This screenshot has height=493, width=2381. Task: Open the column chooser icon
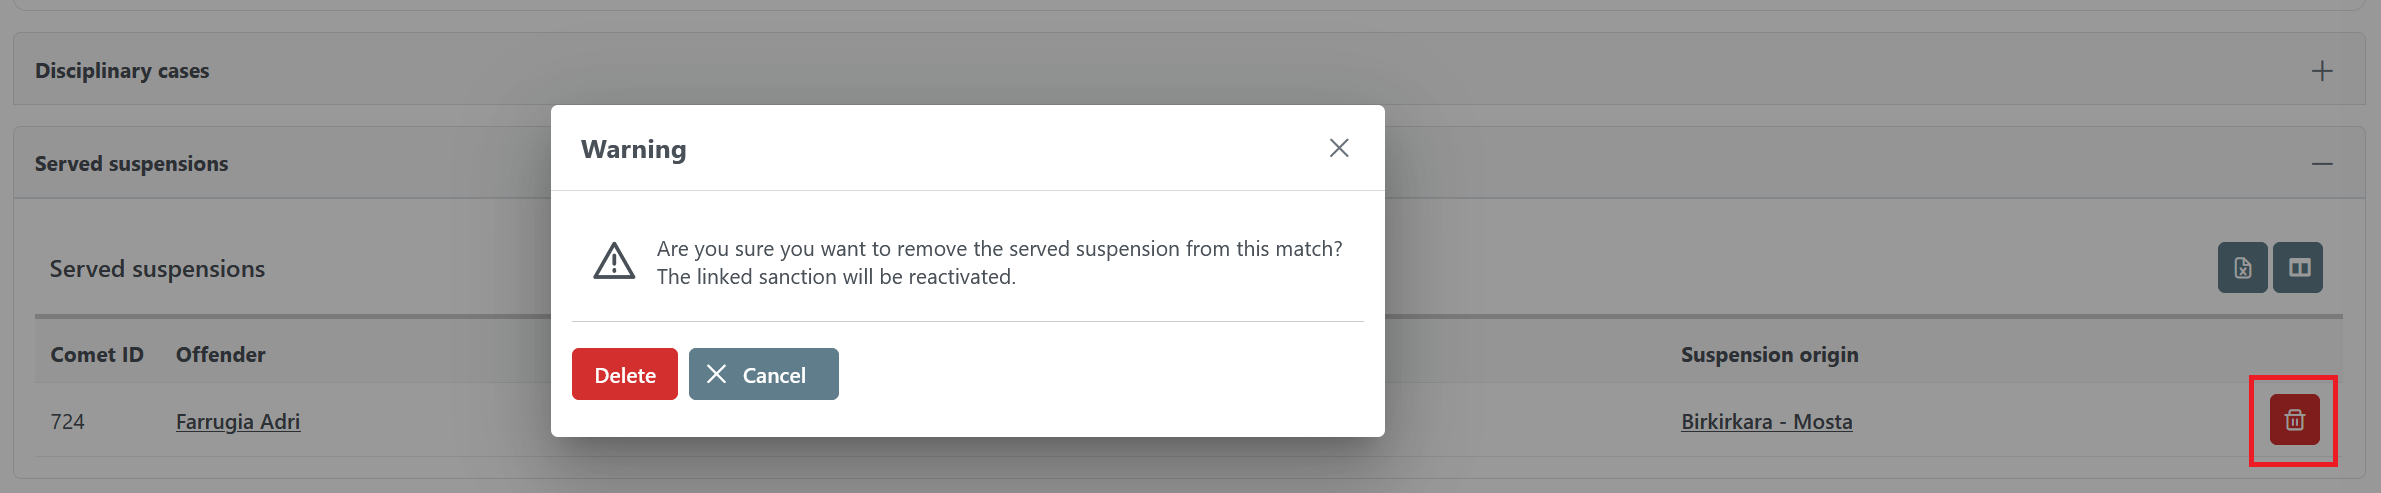(x=2299, y=268)
